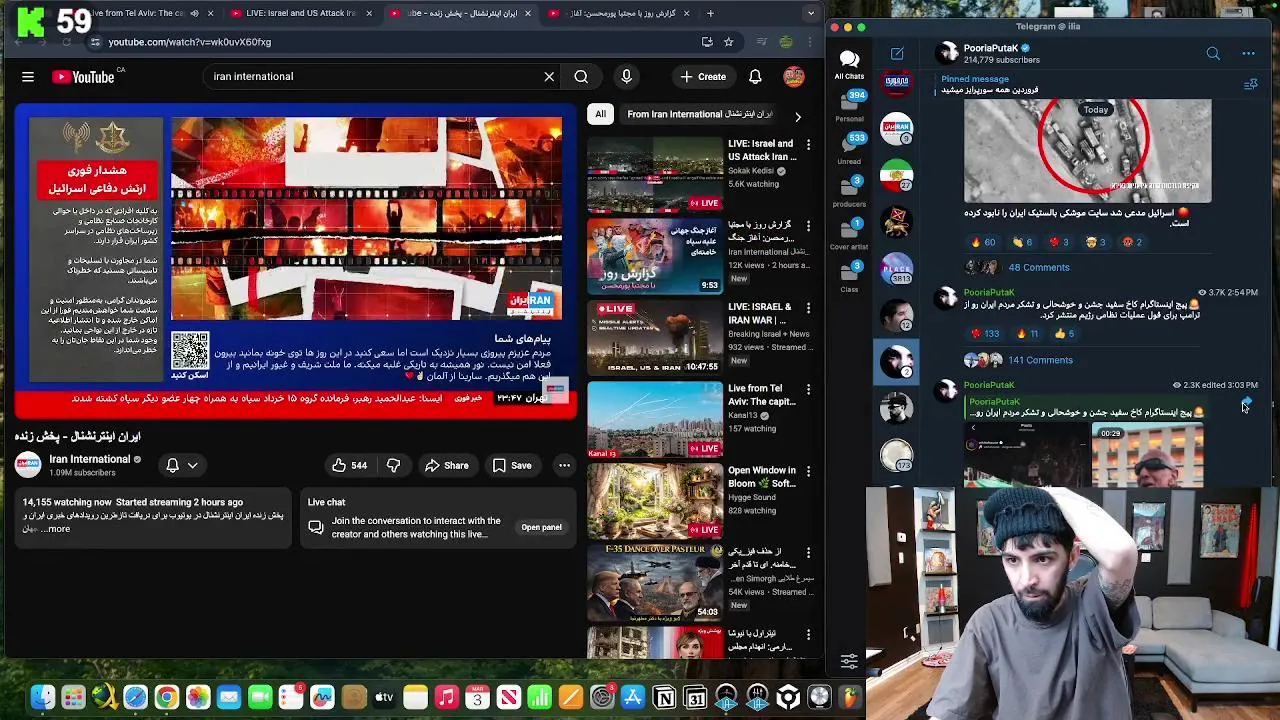
Task: Open Telegram Personal folder
Action: coord(849,106)
